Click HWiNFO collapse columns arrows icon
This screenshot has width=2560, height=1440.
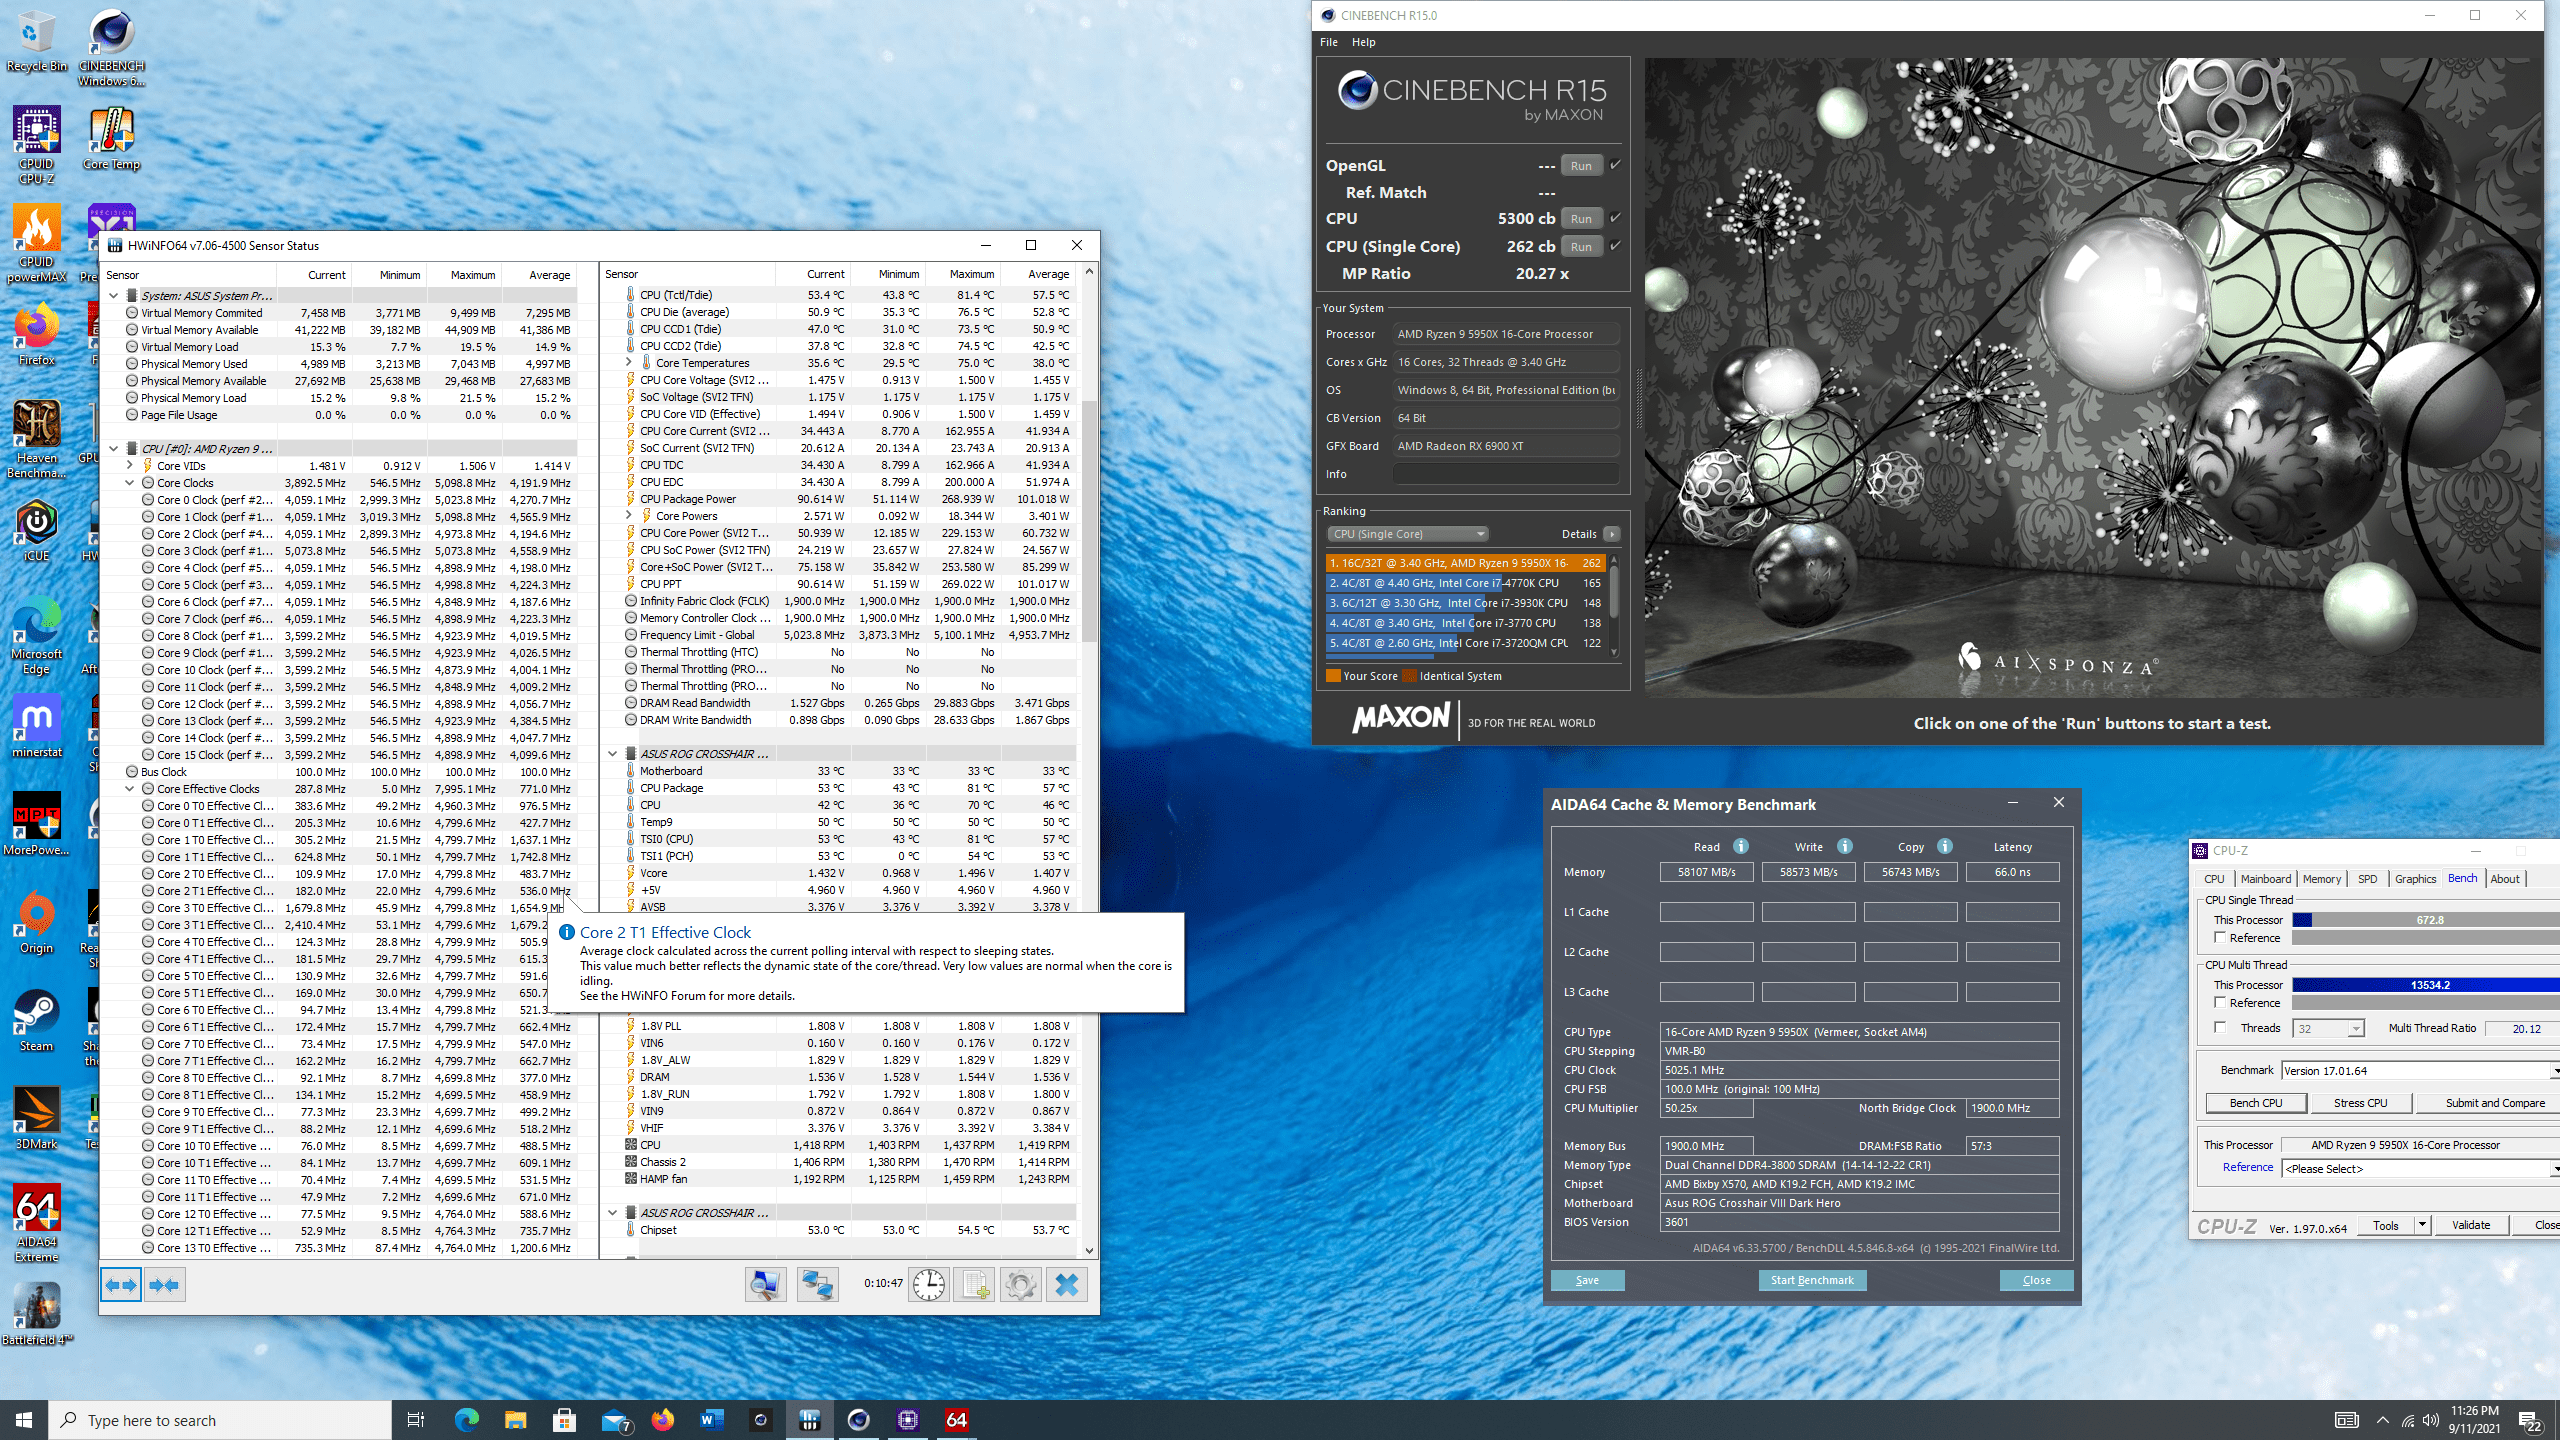click(165, 1285)
